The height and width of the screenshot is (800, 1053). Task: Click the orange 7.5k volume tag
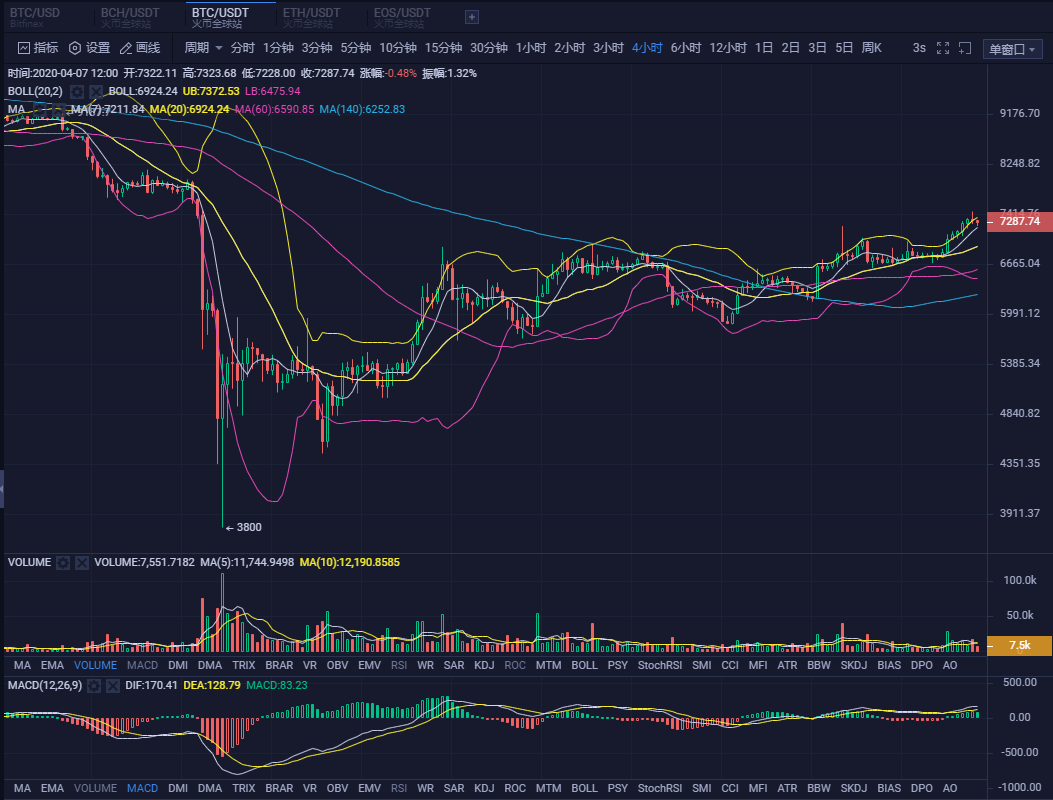point(1019,646)
